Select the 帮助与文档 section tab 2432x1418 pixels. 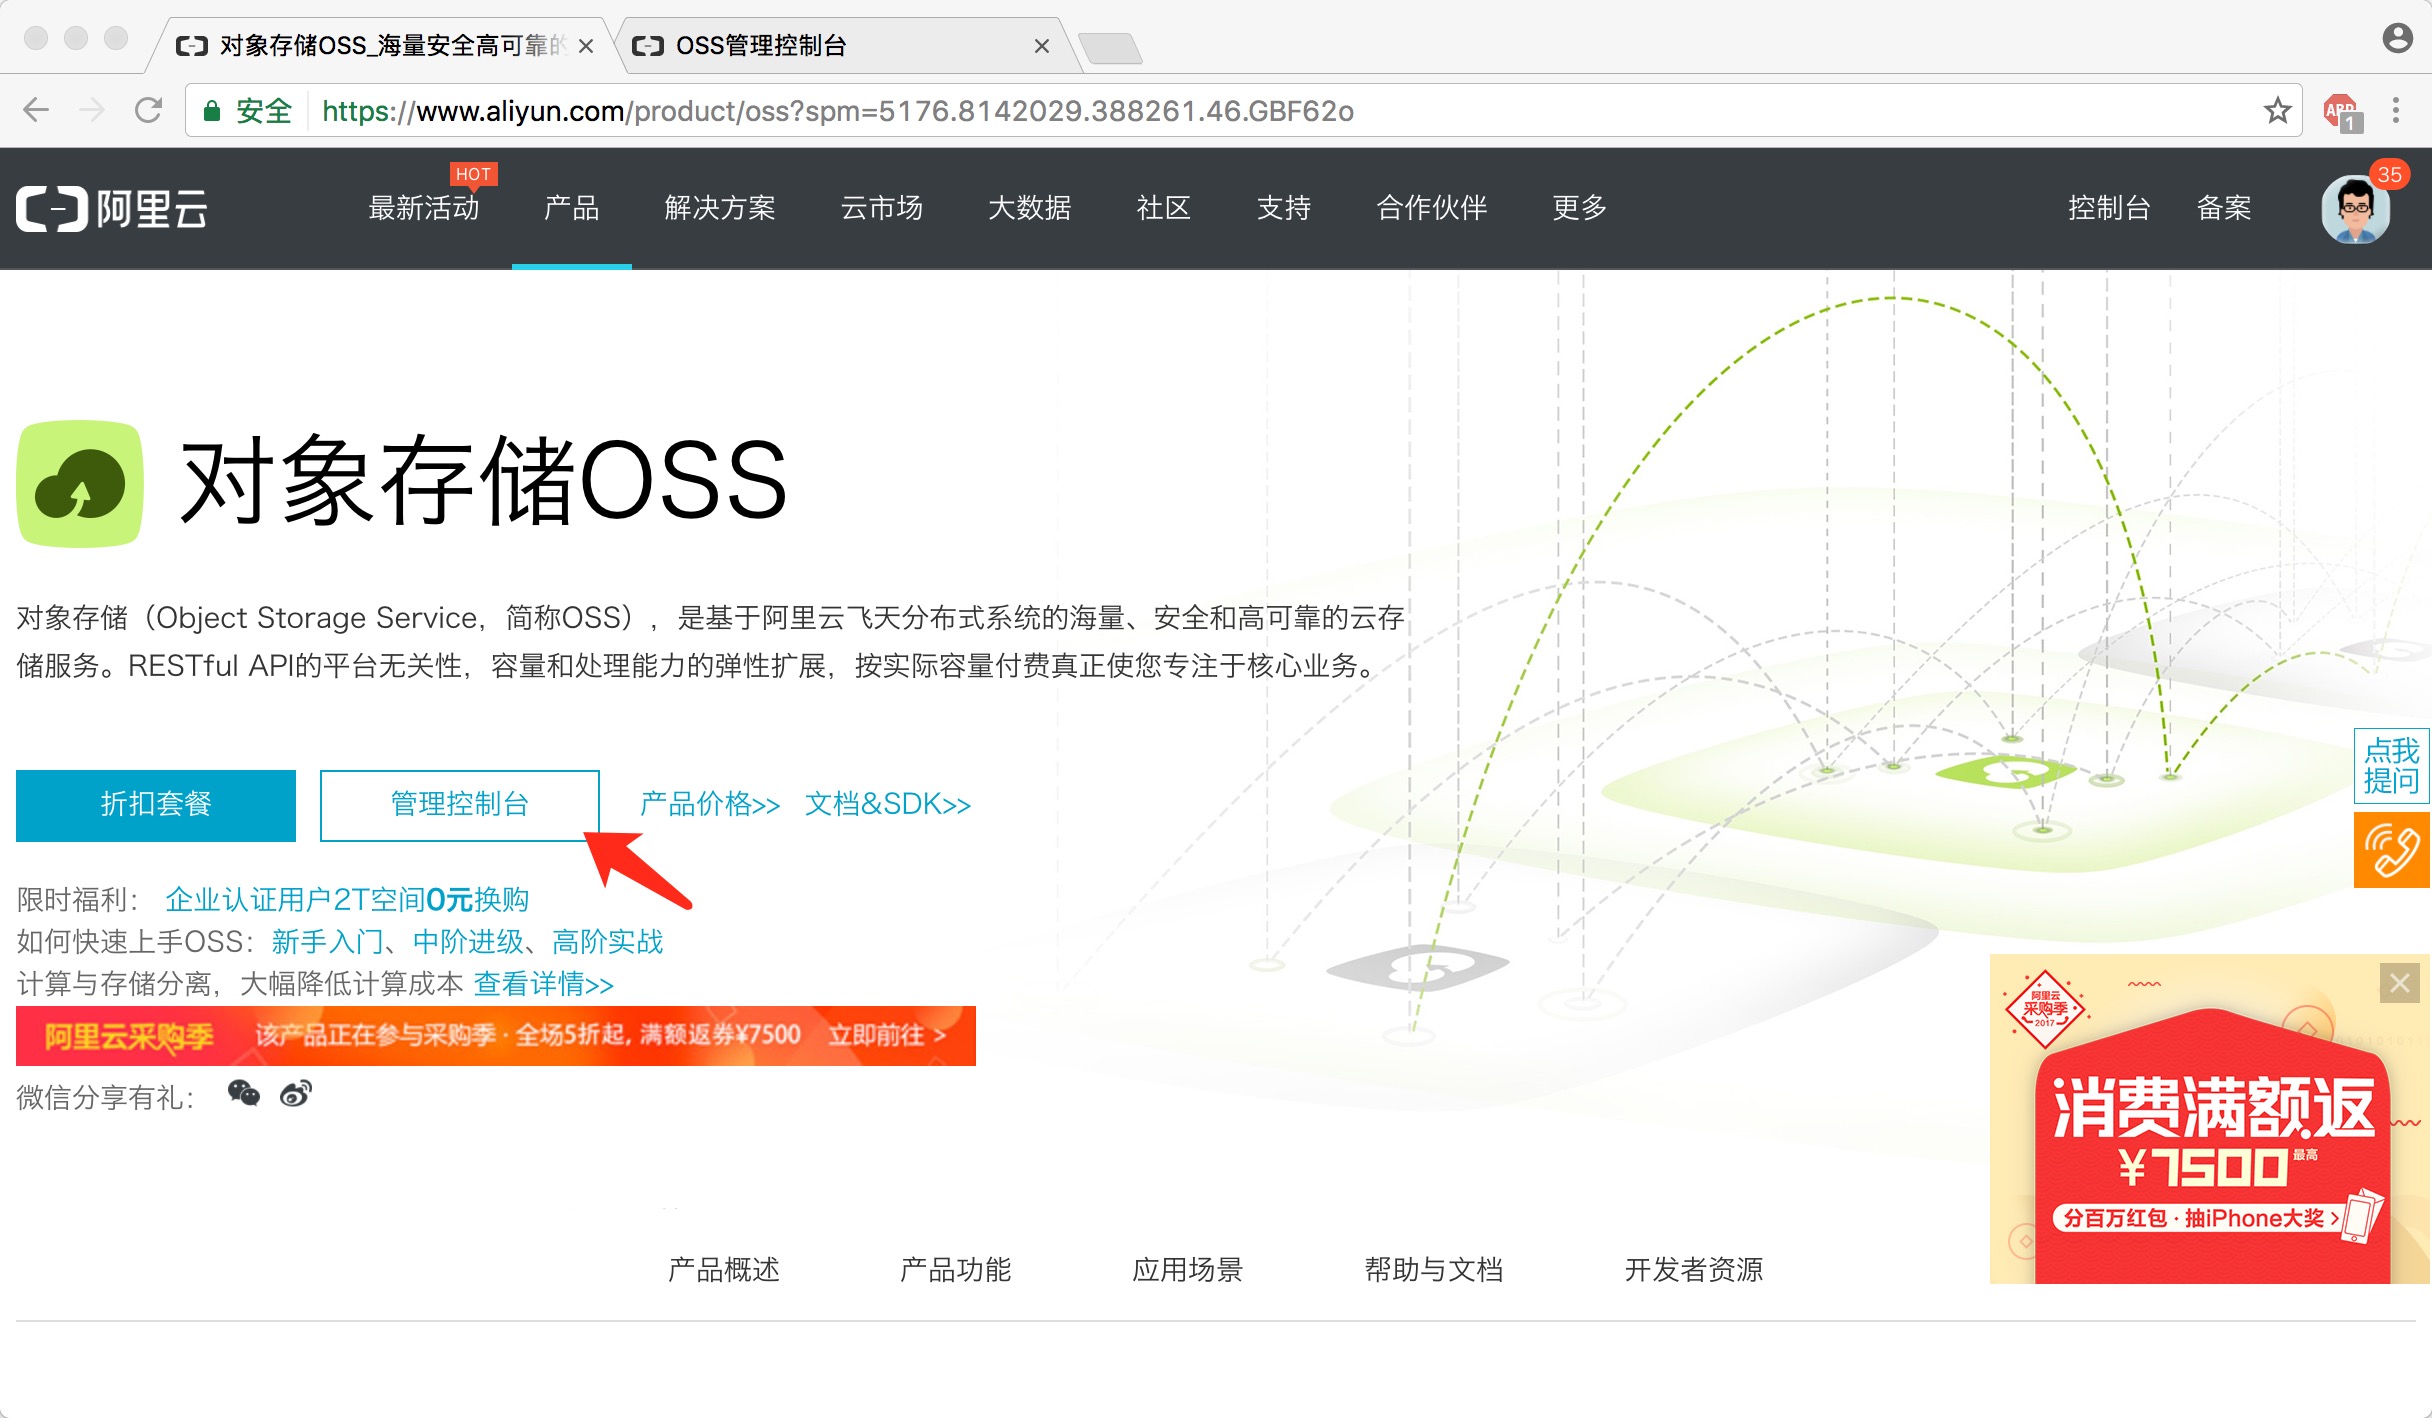1434,1270
